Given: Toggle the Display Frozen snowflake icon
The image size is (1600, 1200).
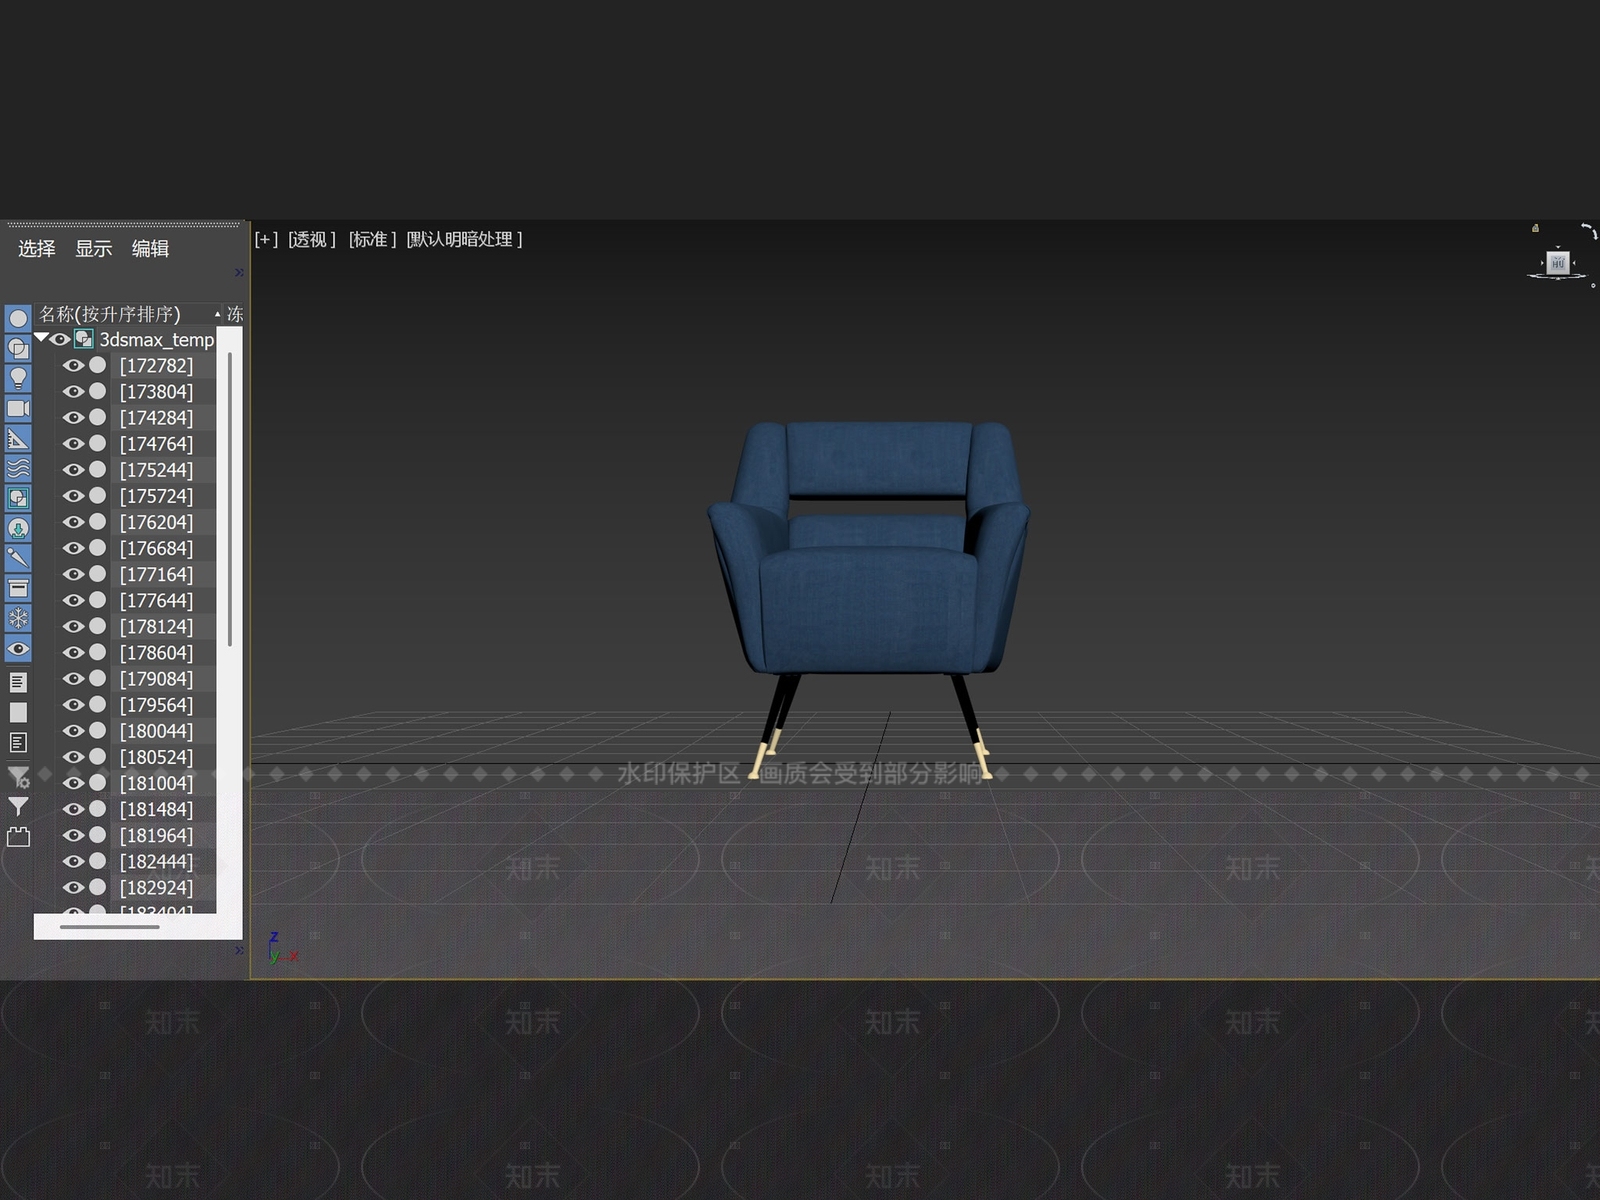Looking at the screenshot, I should [x=18, y=619].
